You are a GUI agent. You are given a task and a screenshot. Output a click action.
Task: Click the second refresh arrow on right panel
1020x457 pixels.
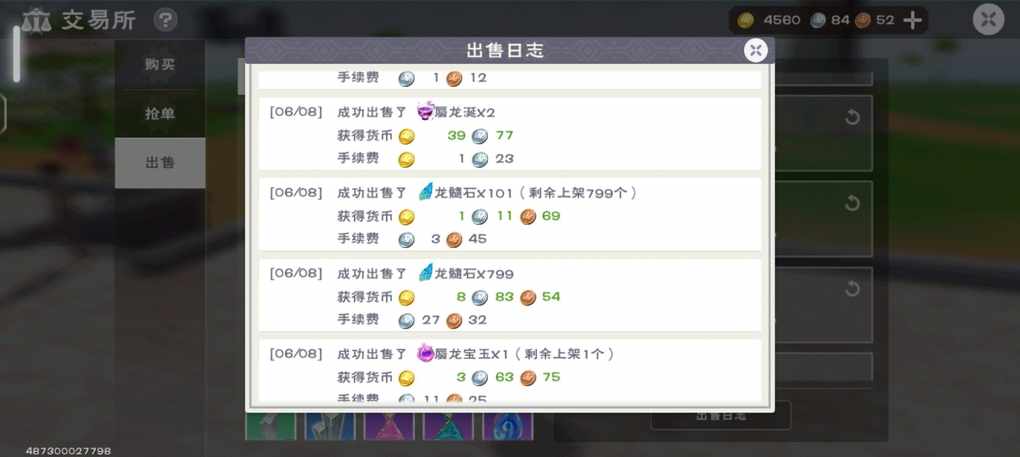point(852,203)
